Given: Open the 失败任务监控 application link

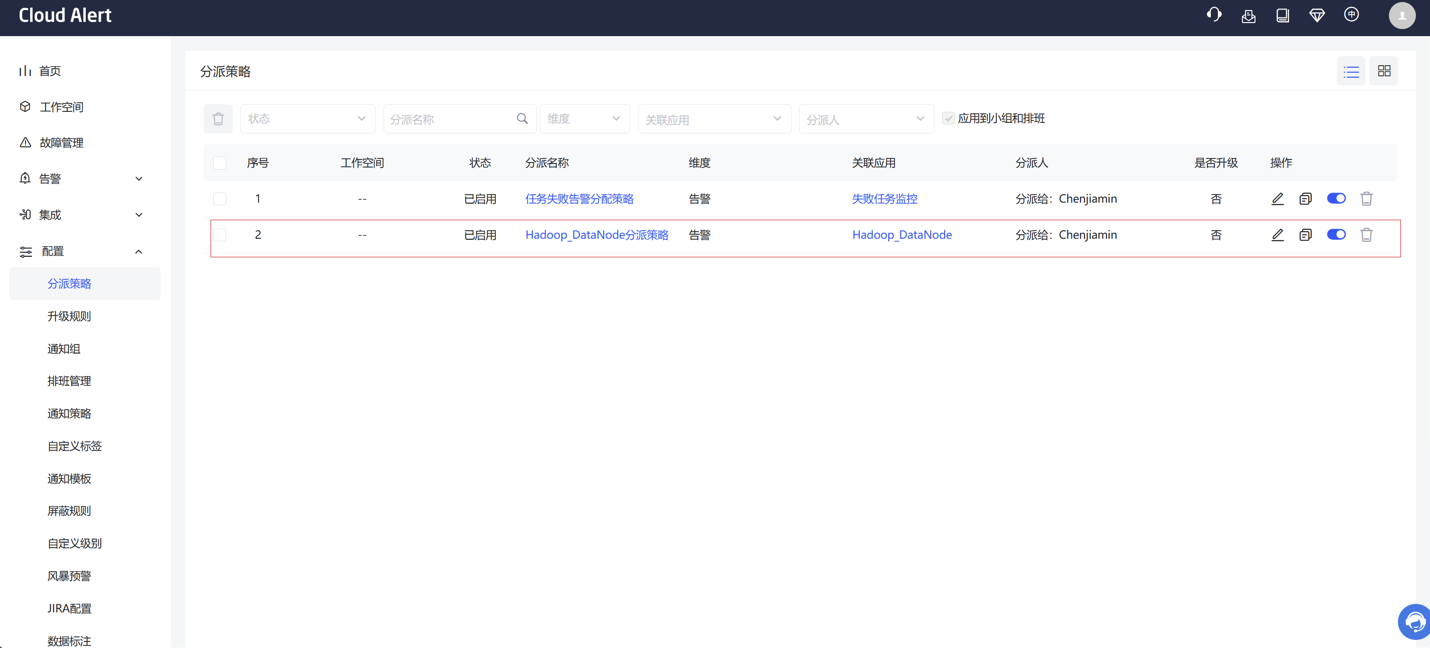Looking at the screenshot, I should click(x=885, y=199).
